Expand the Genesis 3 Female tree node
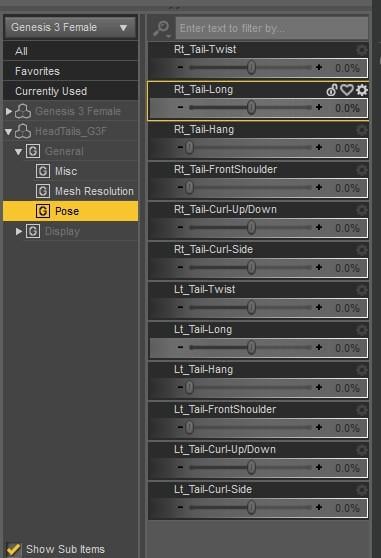The image size is (381, 558). pyautogui.click(x=9, y=111)
